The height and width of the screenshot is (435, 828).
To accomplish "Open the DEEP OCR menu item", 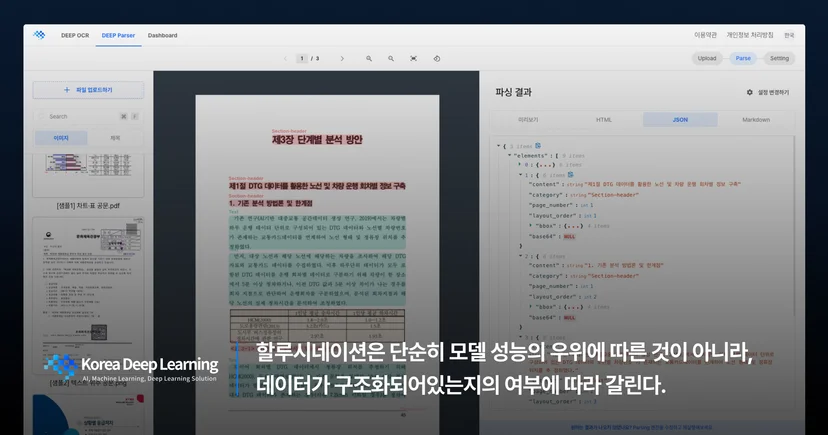I will [75, 35].
